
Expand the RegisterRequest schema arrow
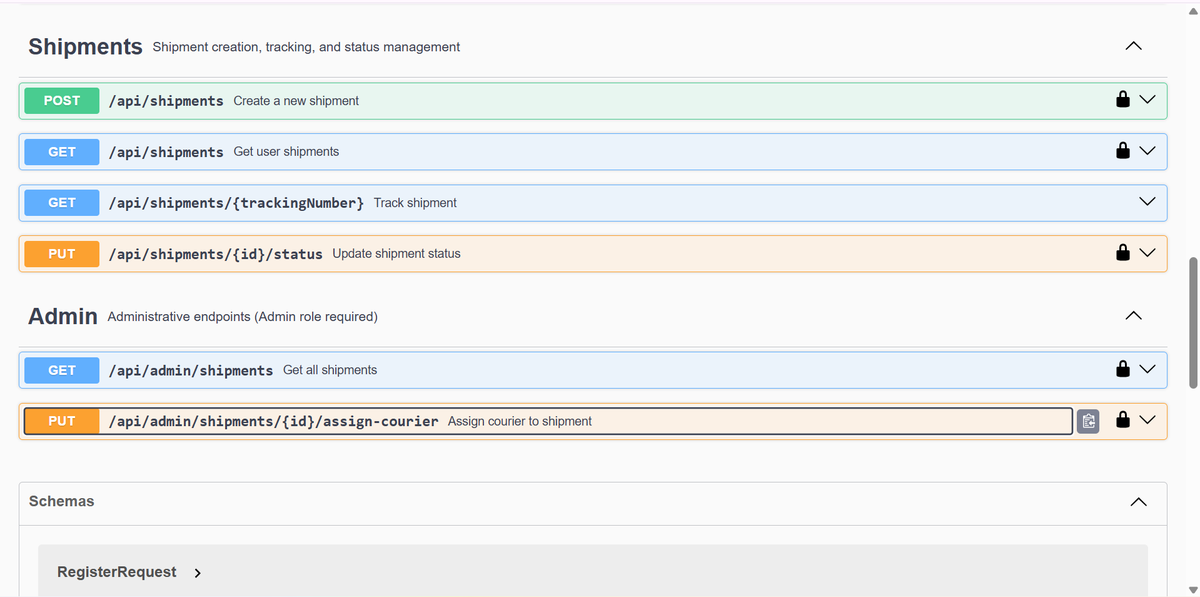(x=197, y=573)
